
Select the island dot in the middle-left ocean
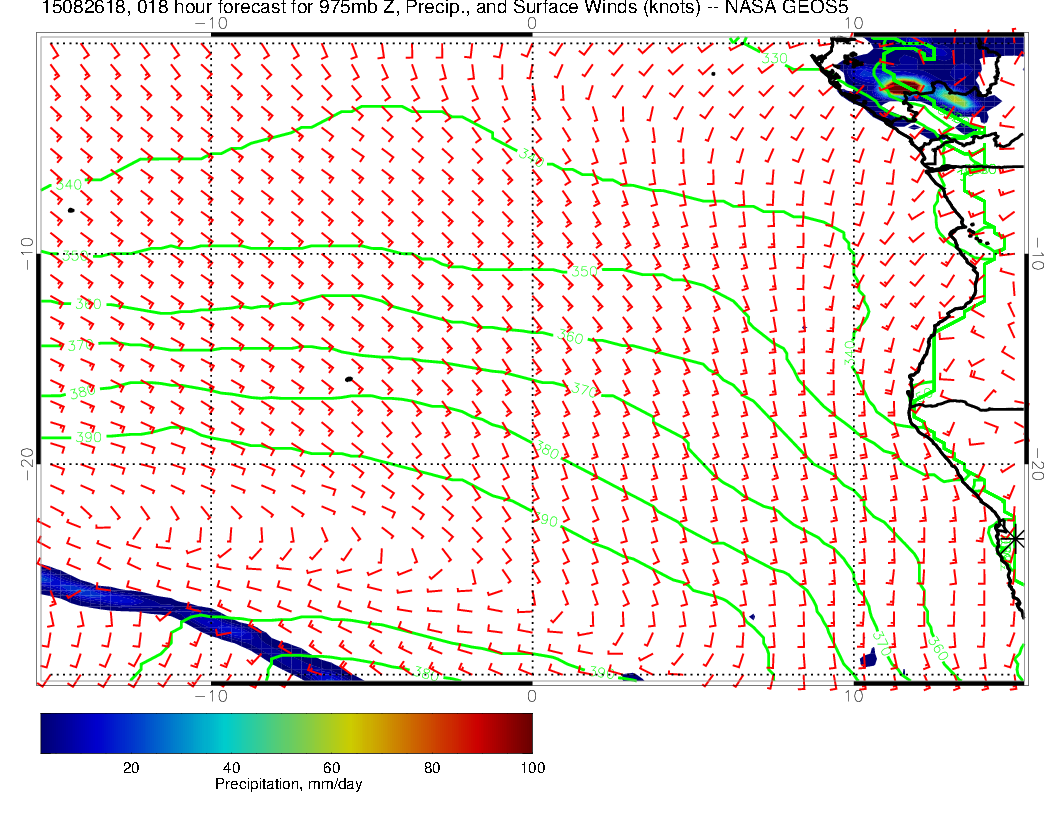[348, 379]
